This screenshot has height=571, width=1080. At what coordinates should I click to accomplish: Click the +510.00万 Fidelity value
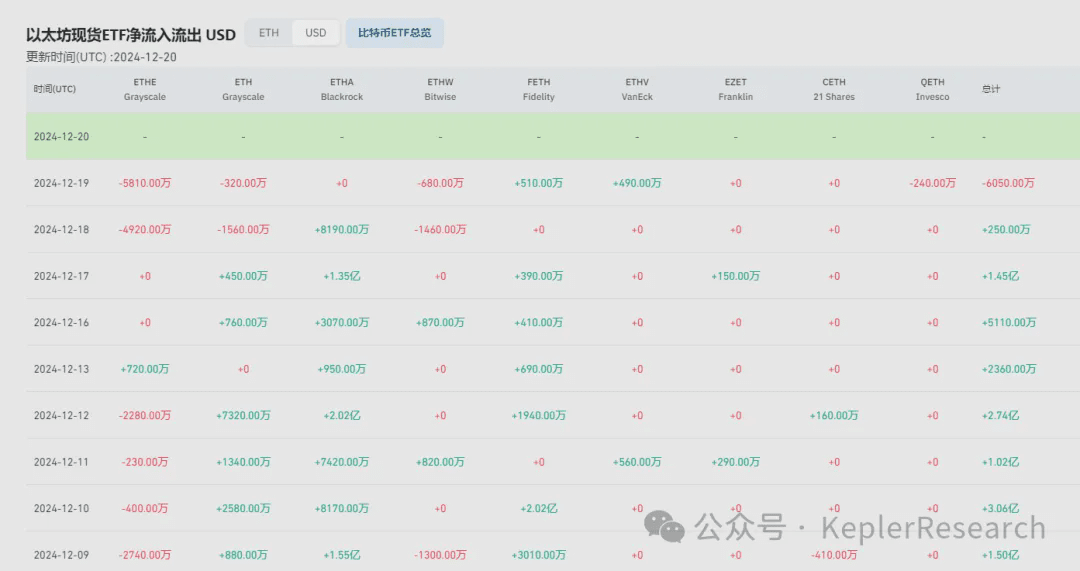[x=539, y=183]
